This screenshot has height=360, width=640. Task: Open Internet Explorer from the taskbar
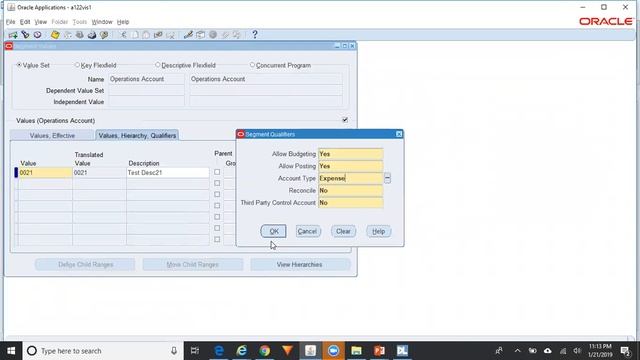(x=242, y=351)
